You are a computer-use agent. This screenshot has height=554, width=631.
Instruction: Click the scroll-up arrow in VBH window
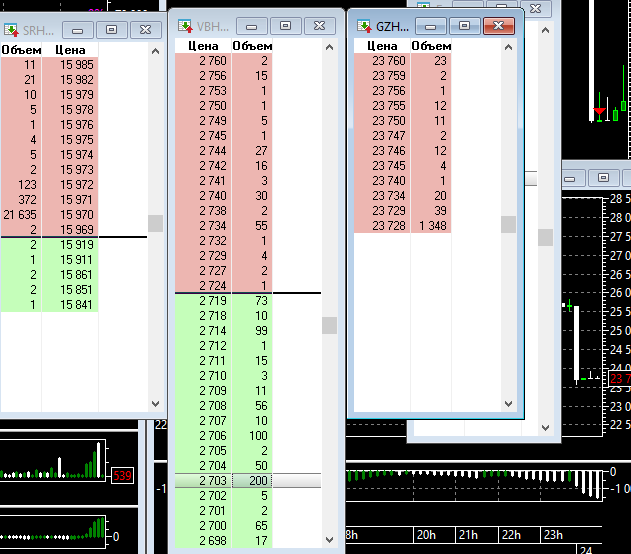[330, 47]
